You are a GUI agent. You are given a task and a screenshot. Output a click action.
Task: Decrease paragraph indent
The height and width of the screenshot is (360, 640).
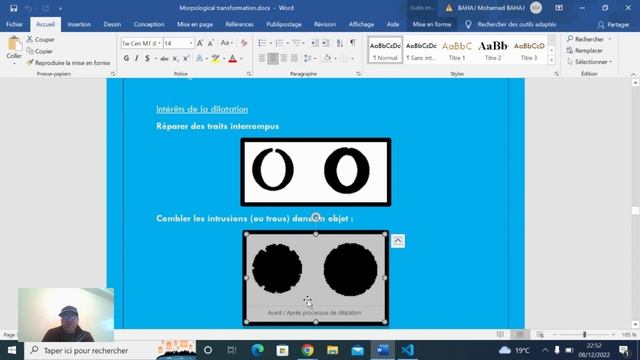pos(315,43)
